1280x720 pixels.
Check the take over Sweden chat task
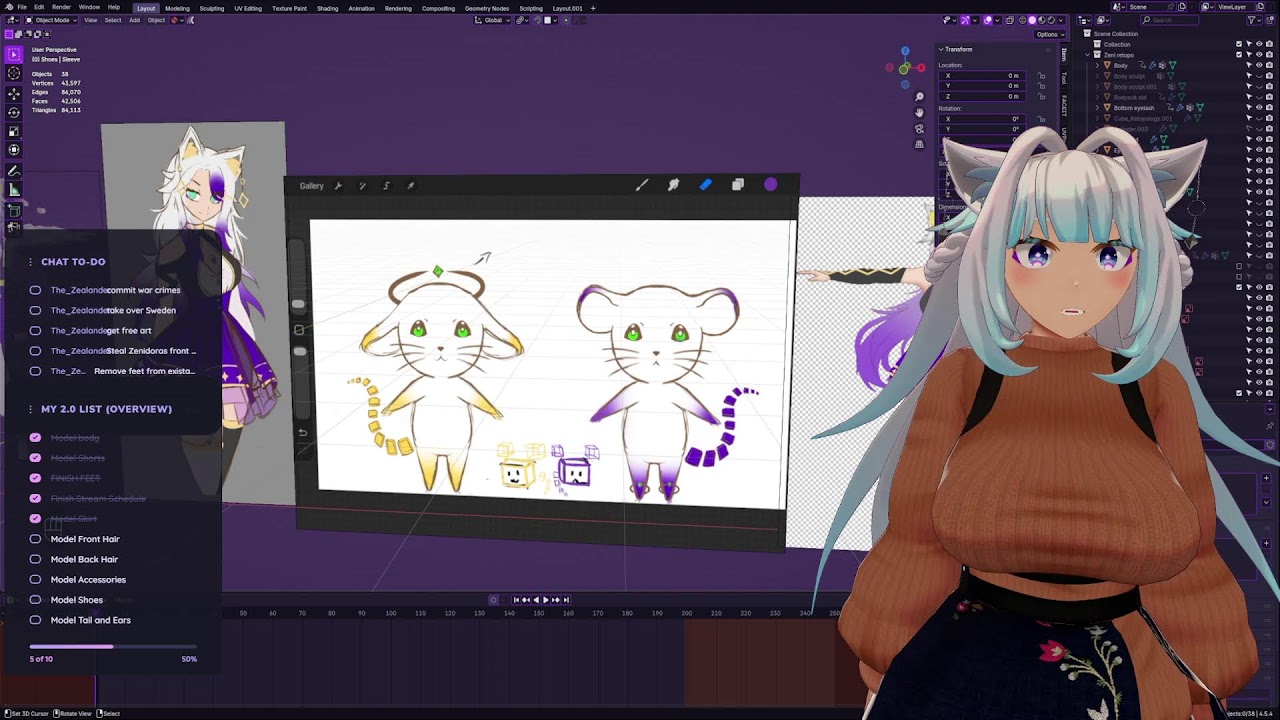[35, 310]
